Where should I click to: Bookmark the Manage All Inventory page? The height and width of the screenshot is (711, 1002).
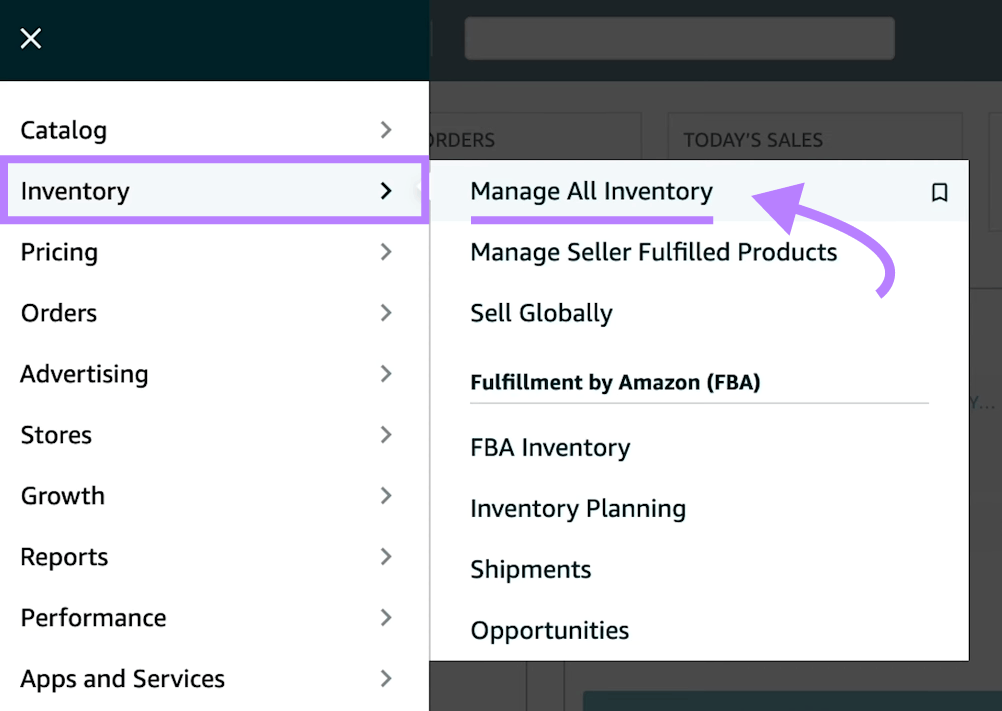[x=939, y=192]
